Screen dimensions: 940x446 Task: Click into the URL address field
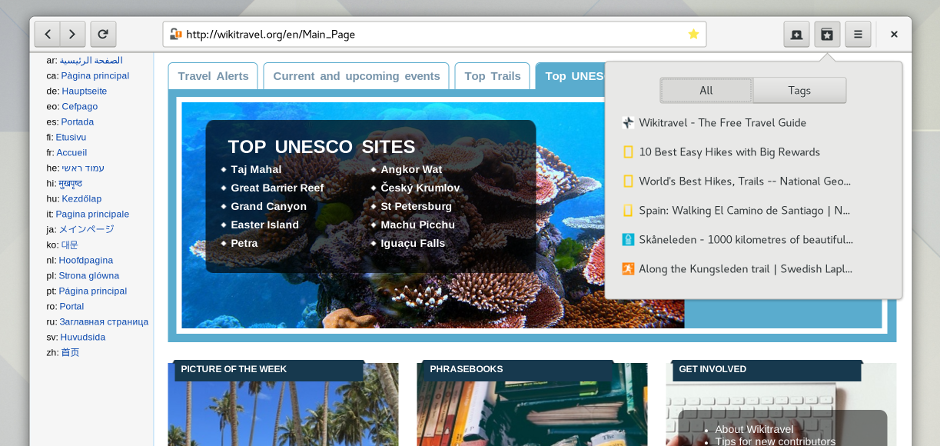coord(430,34)
